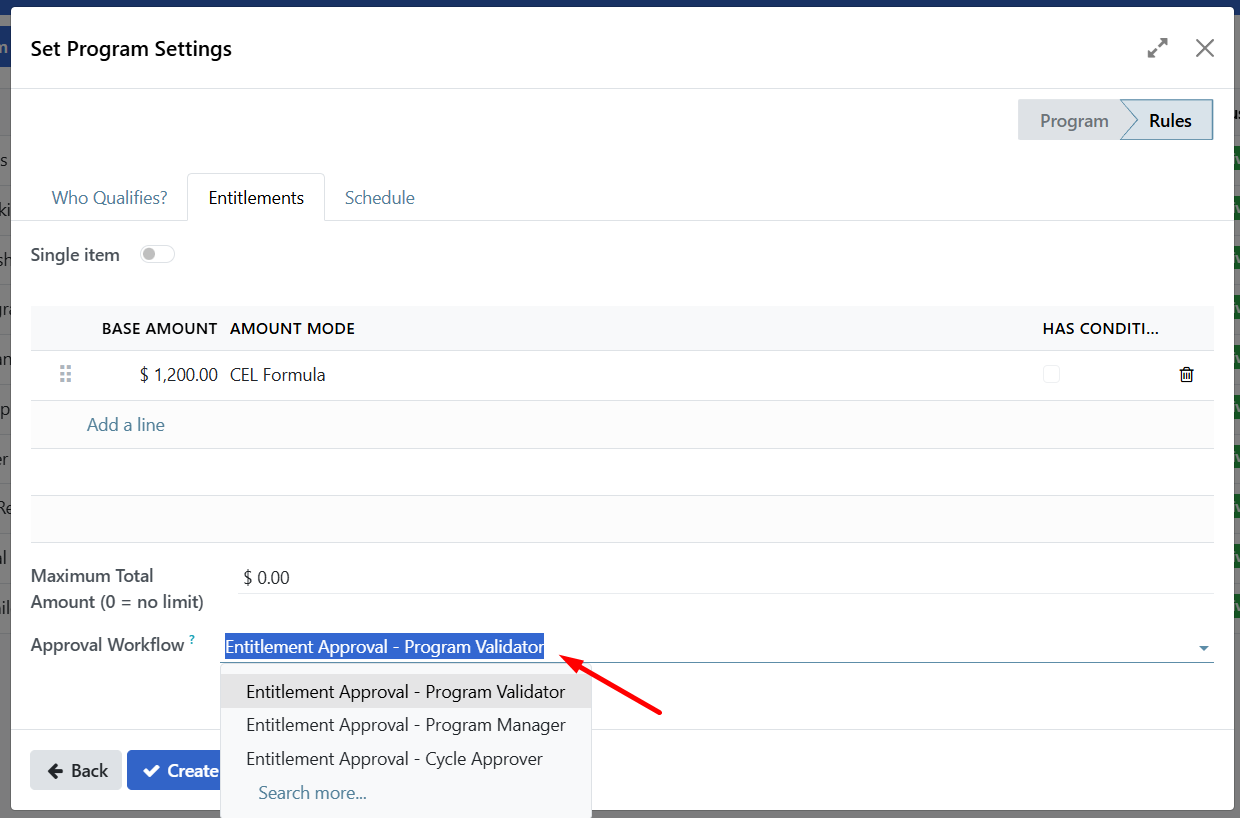Delete the CEL Formula entitlement line

pyautogui.click(x=1186, y=375)
